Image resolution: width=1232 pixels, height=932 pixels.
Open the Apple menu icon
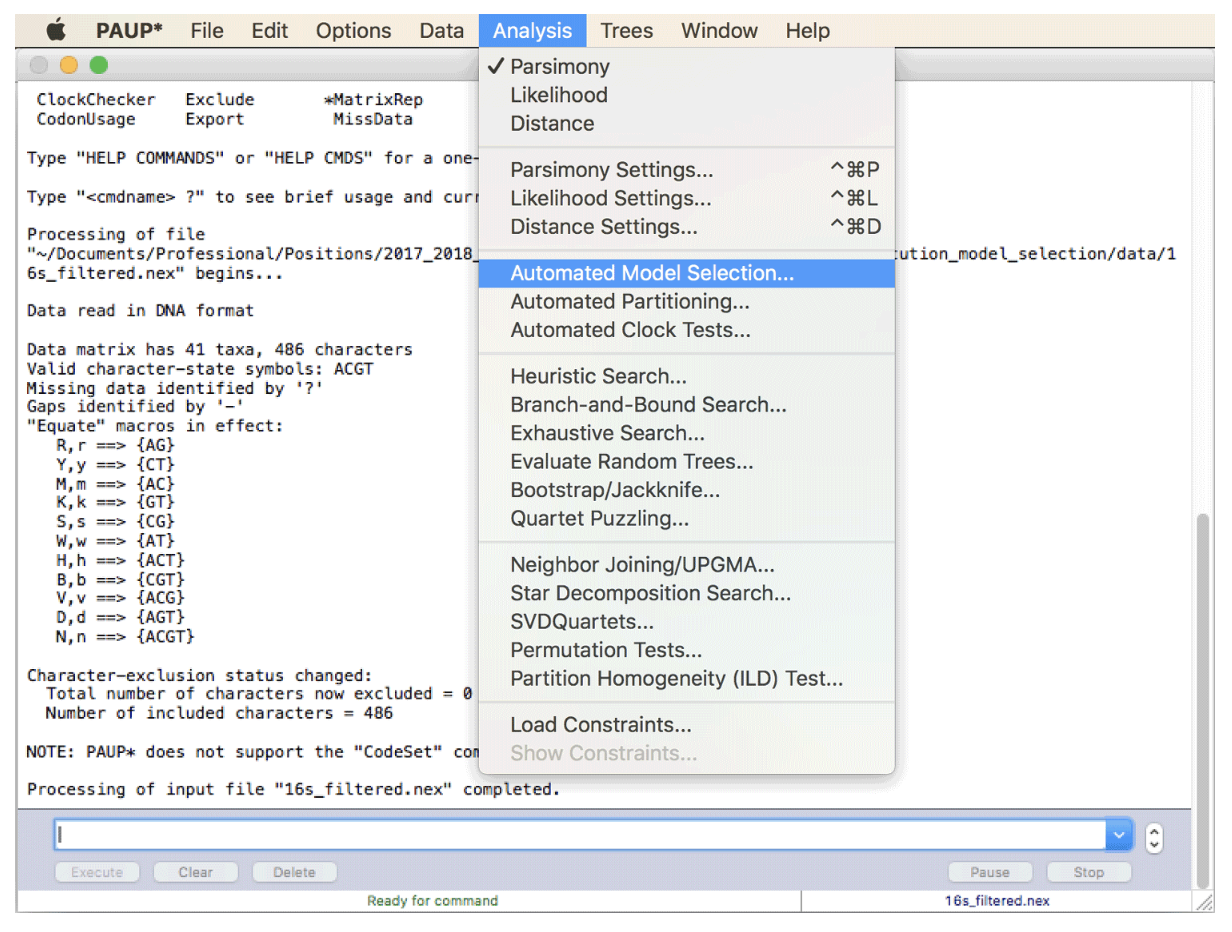[56, 30]
